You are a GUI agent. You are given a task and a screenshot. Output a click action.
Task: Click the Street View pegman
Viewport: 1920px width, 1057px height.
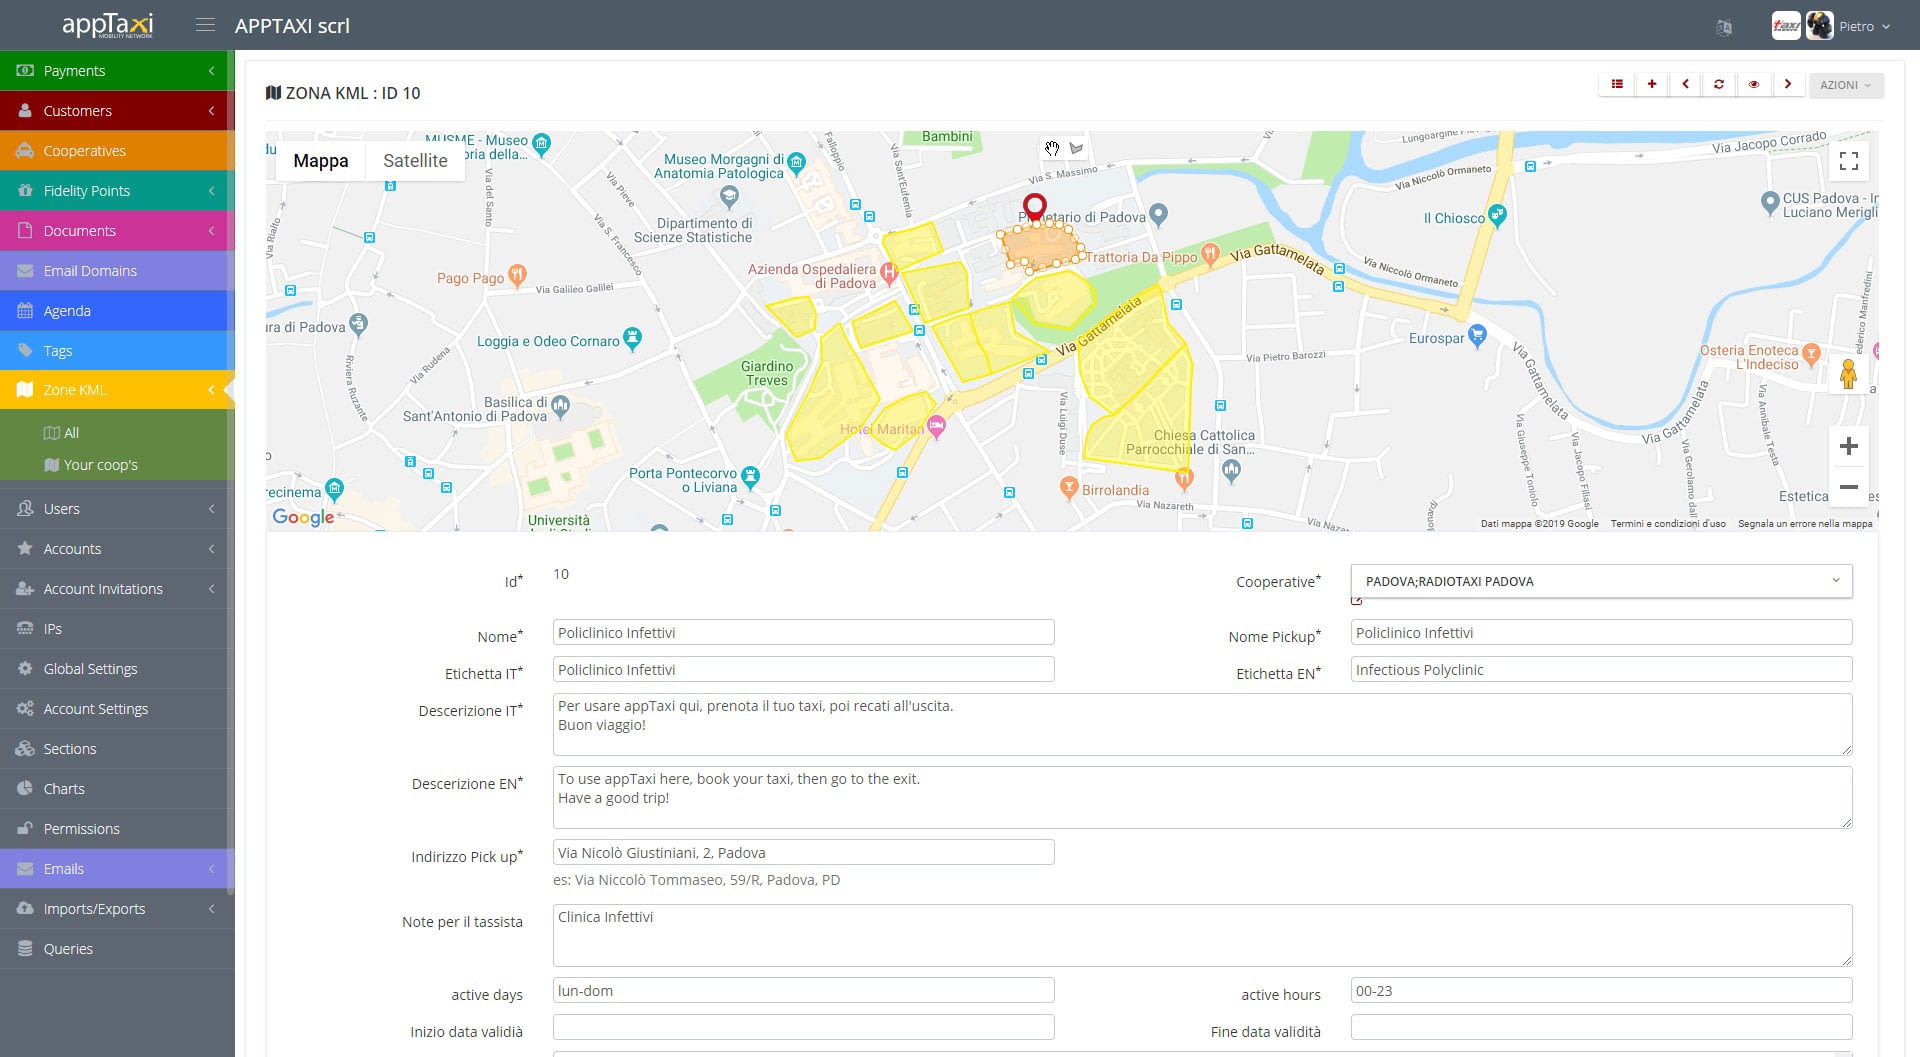coord(1848,374)
